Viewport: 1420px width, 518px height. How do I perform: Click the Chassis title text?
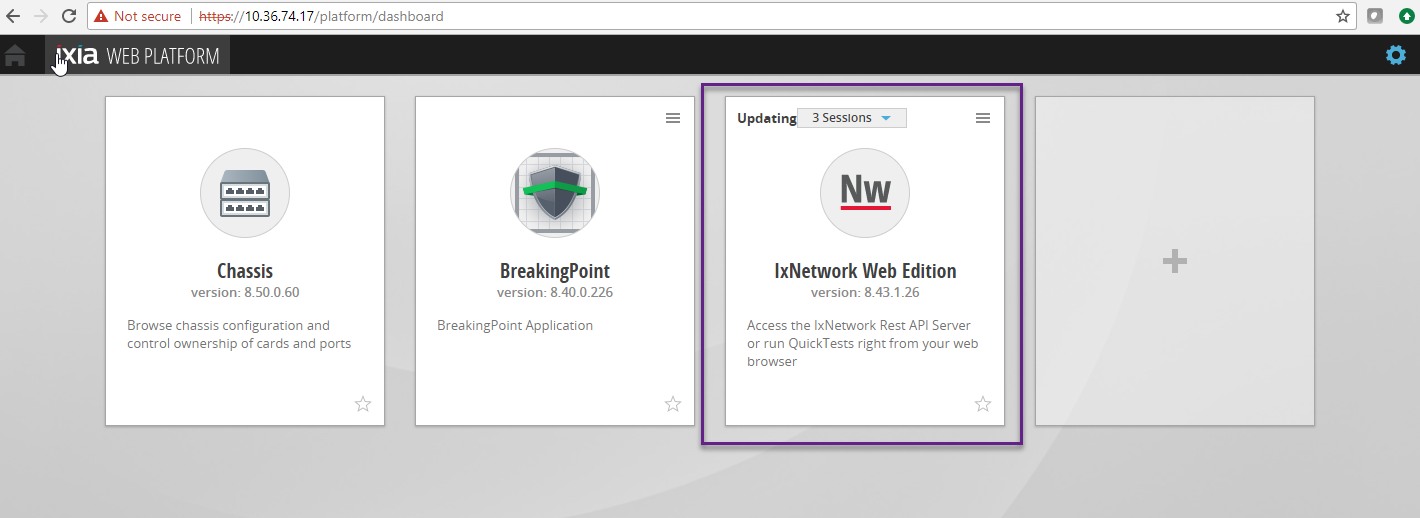pos(245,271)
